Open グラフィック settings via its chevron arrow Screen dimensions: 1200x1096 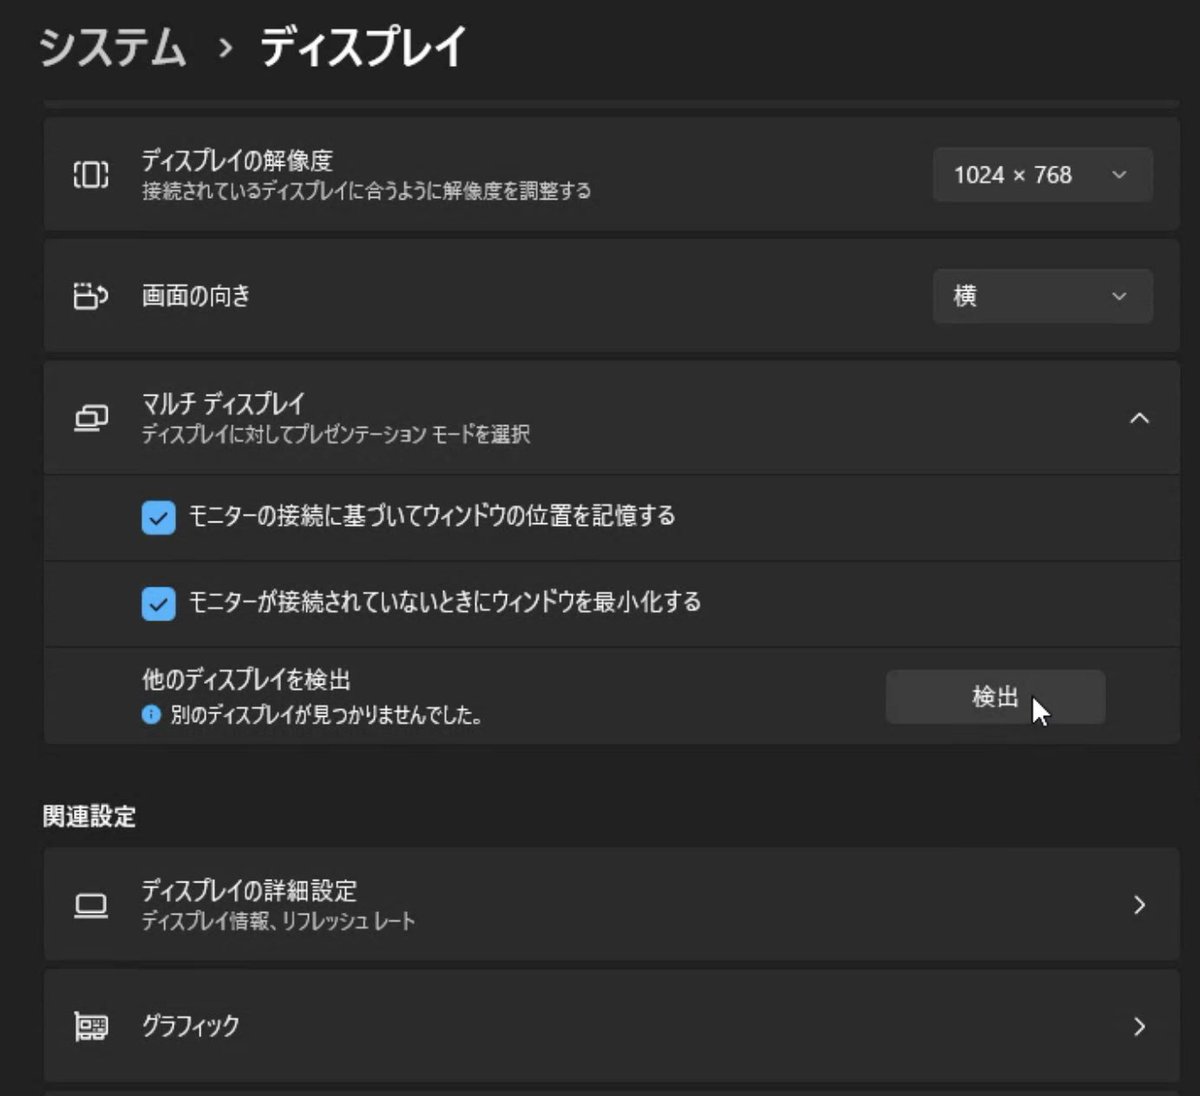(1139, 1026)
